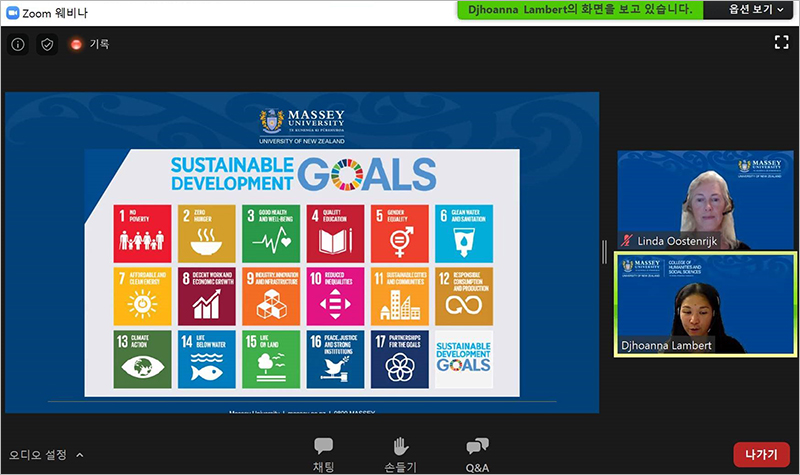Click the Sustainable Development Goals slide heading
This screenshot has height=475, width=800.
coord(304,174)
